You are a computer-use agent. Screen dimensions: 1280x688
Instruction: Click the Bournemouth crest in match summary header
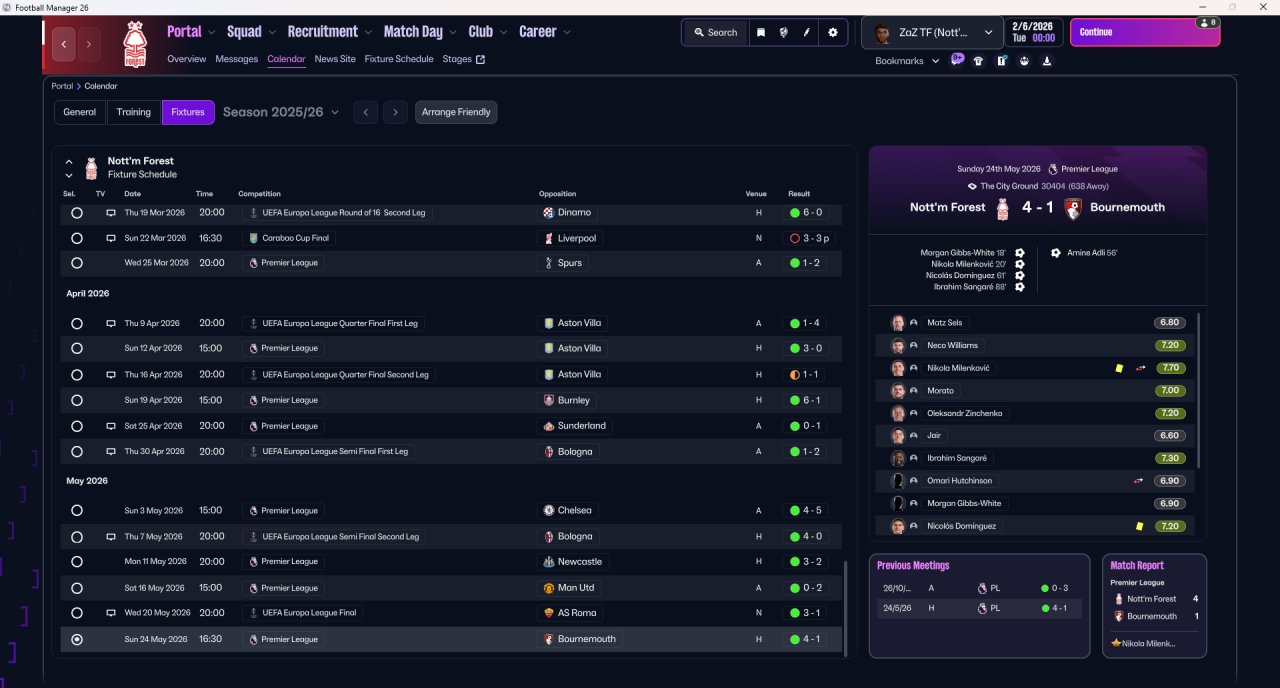pos(1072,208)
